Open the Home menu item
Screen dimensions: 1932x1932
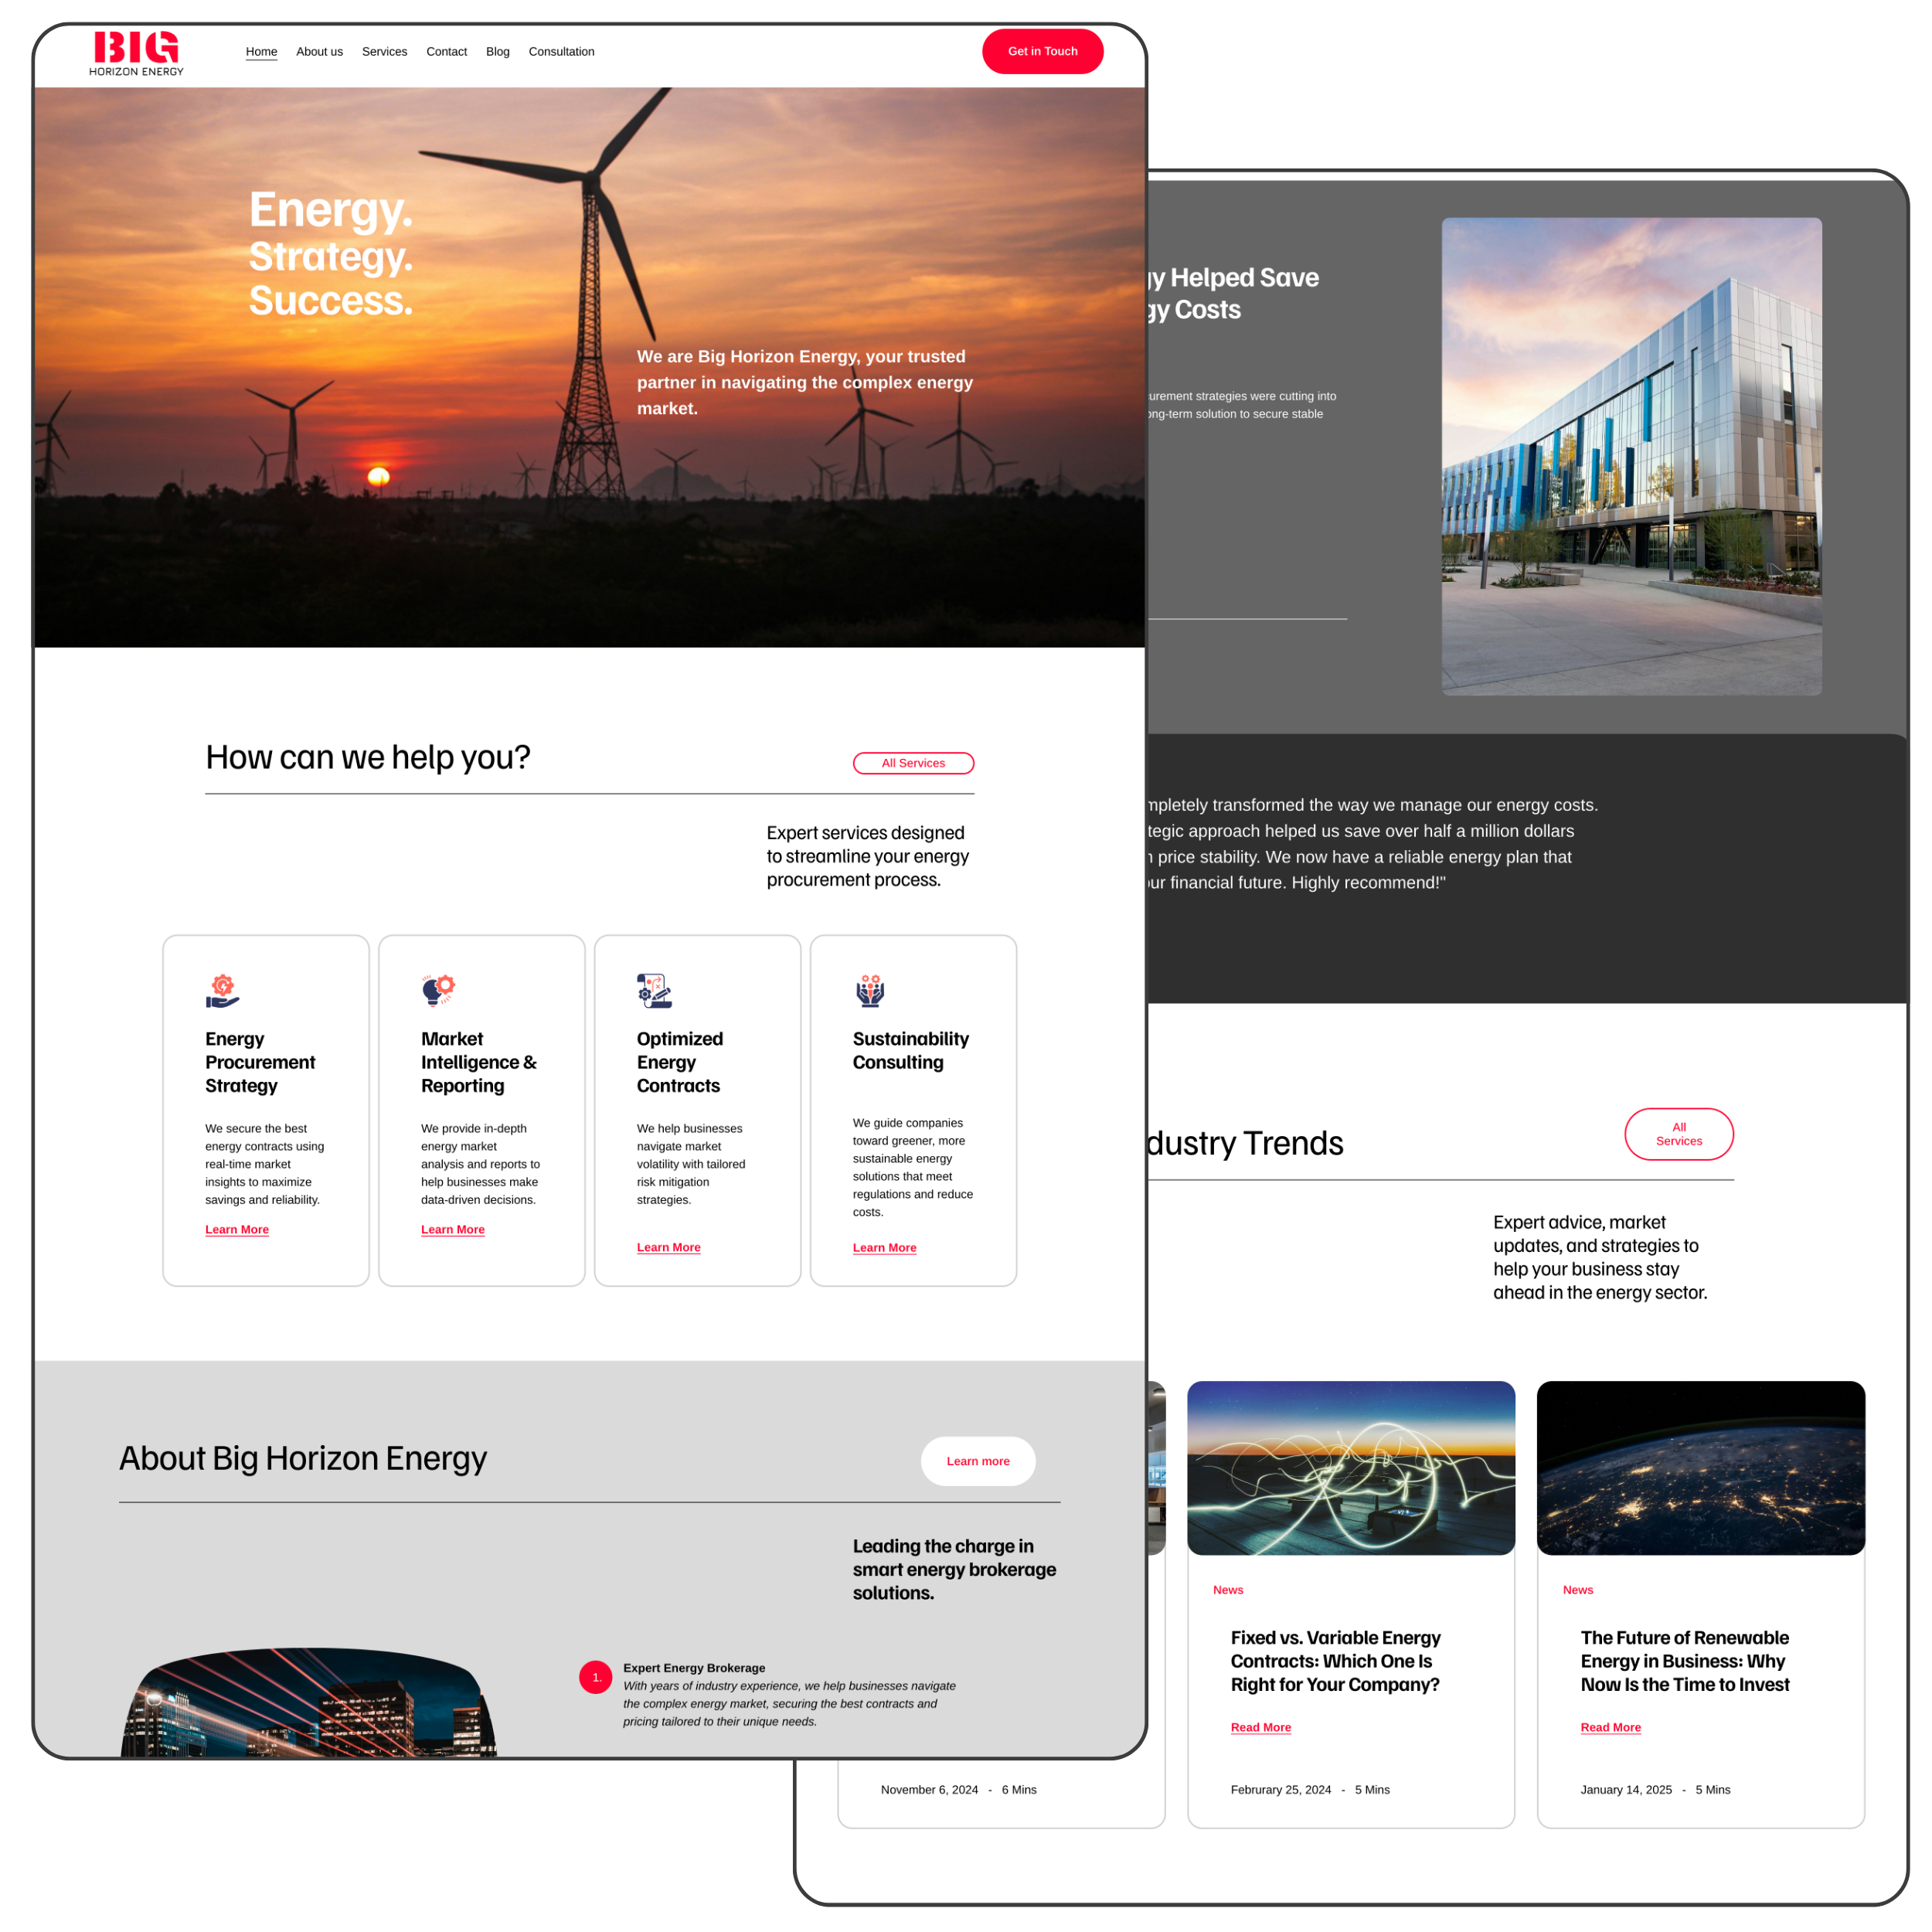coord(261,52)
